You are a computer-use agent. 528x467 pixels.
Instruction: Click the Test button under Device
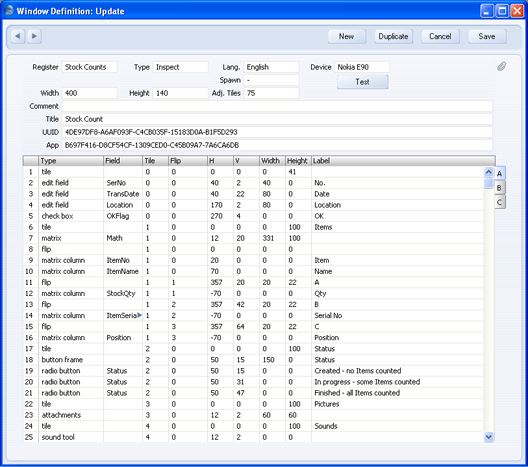(x=362, y=82)
